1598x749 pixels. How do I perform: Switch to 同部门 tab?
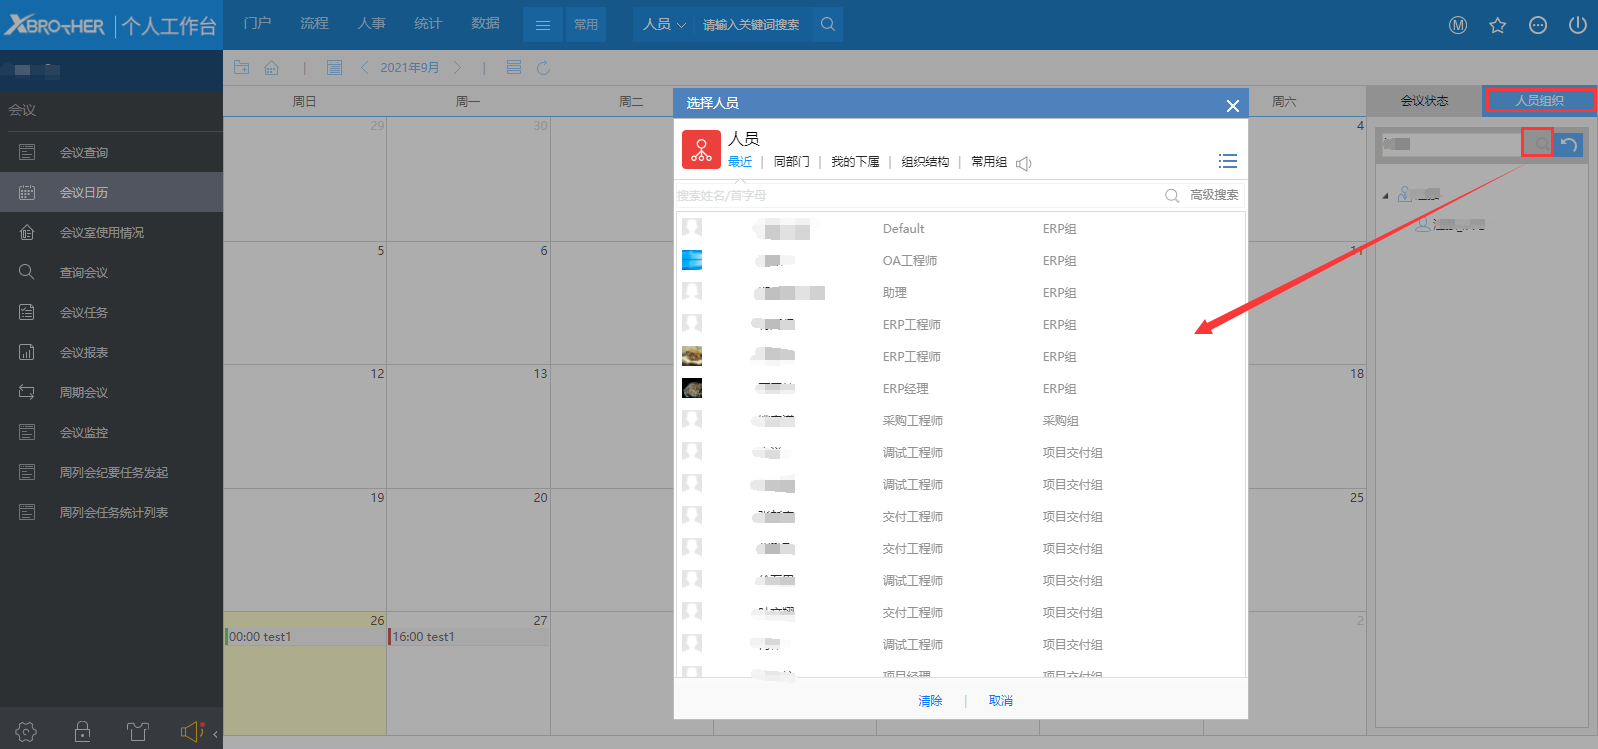point(791,162)
